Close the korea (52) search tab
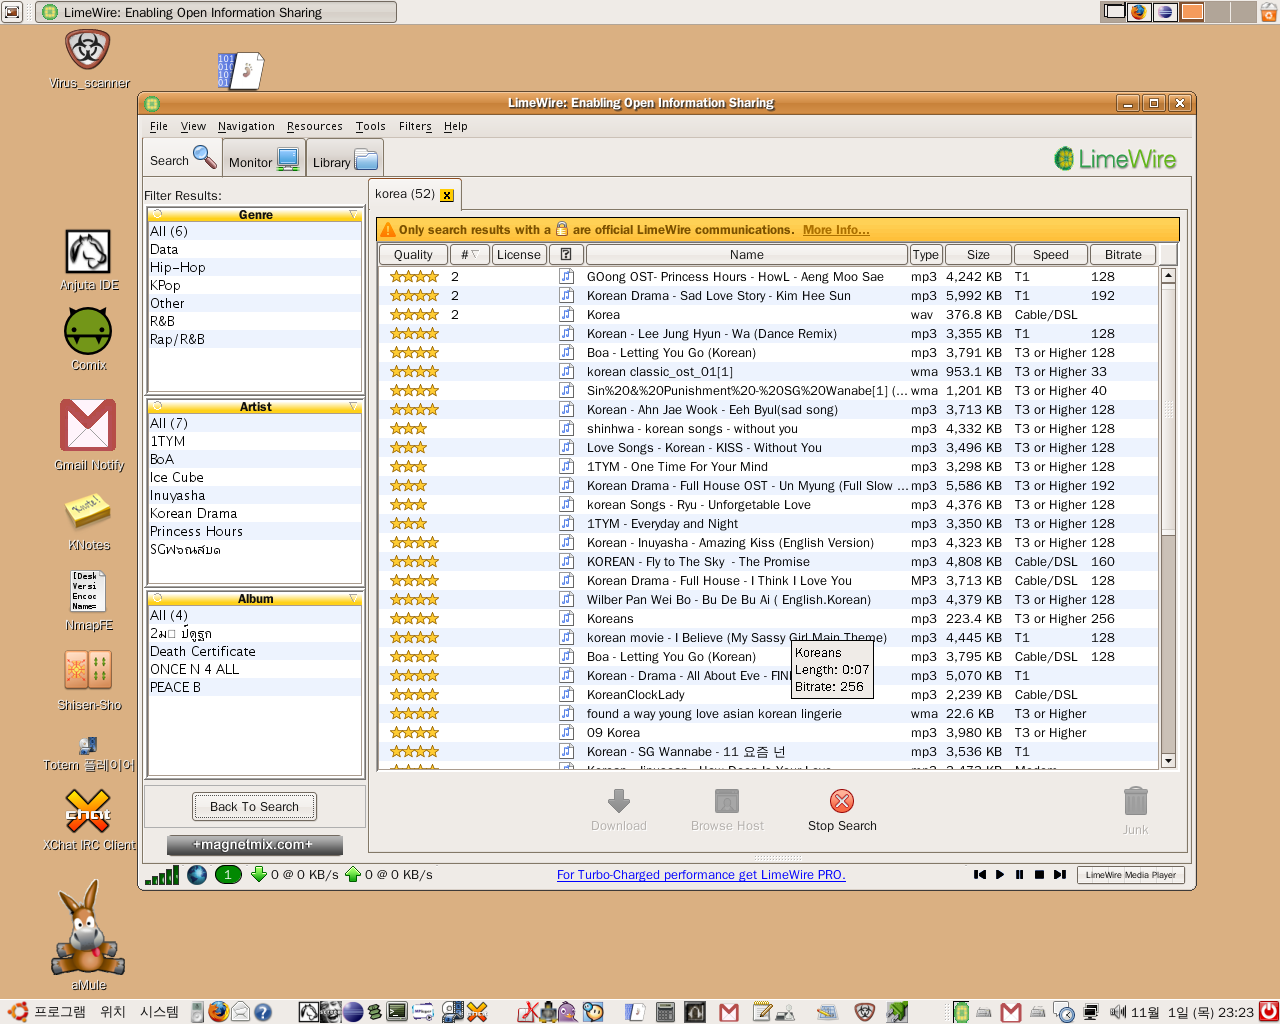The image size is (1280, 1024). point(447,195)
